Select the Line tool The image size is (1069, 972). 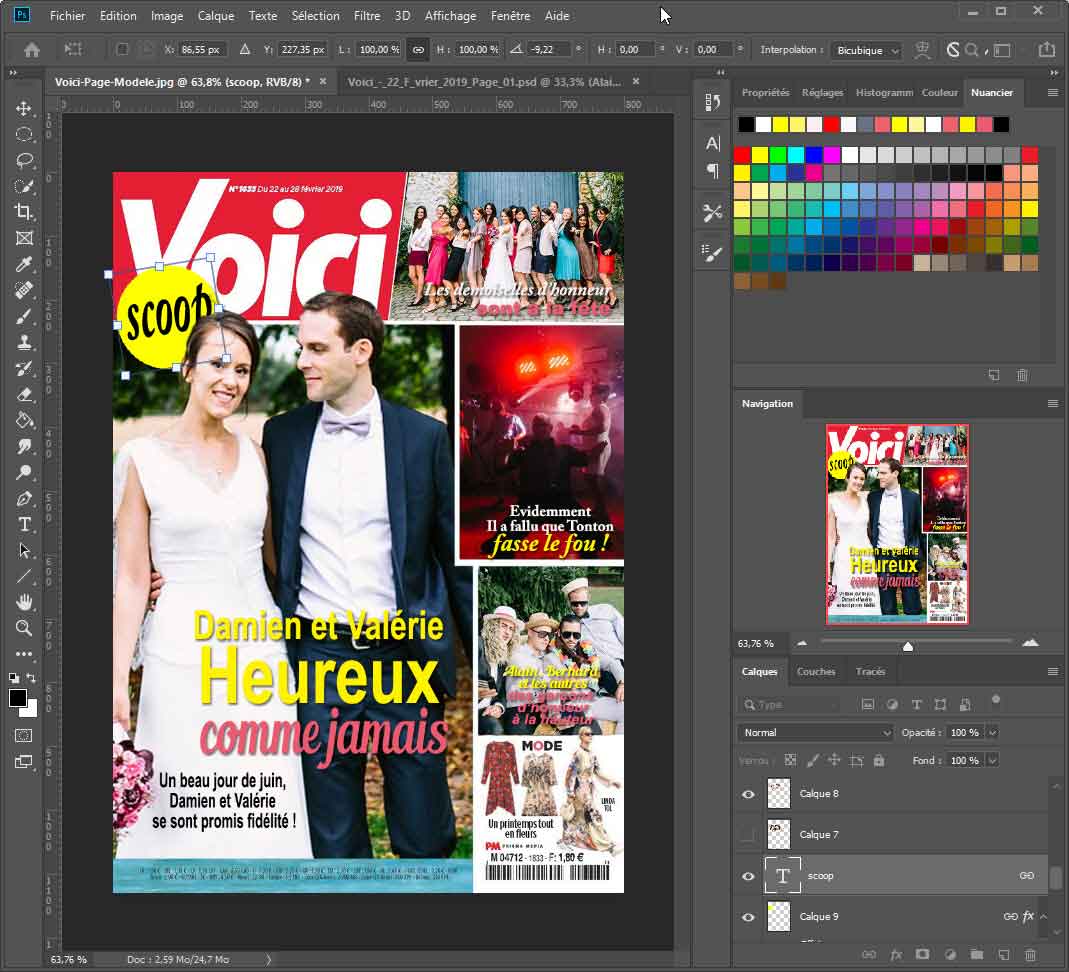(x=24, y=576)
